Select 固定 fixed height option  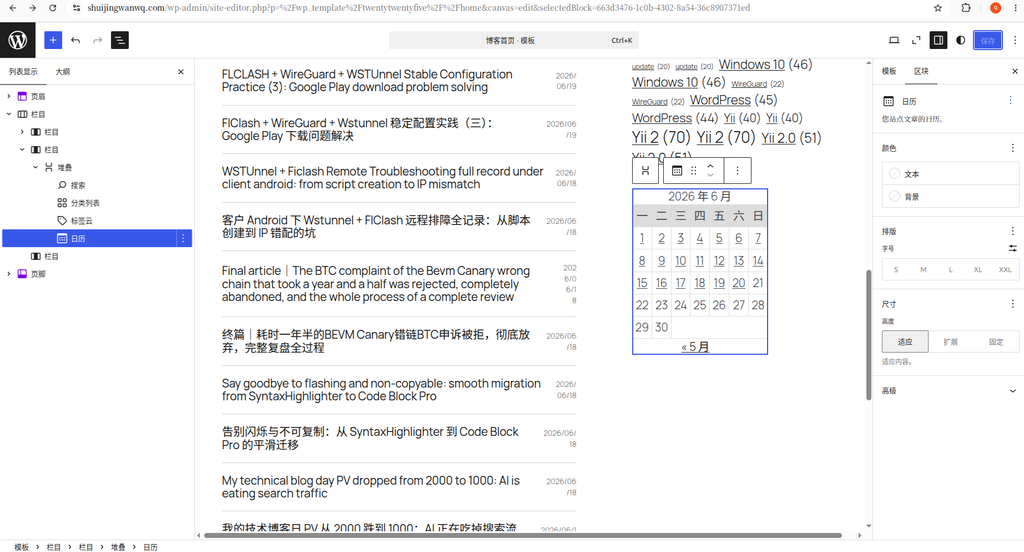(x=996, y=342)
